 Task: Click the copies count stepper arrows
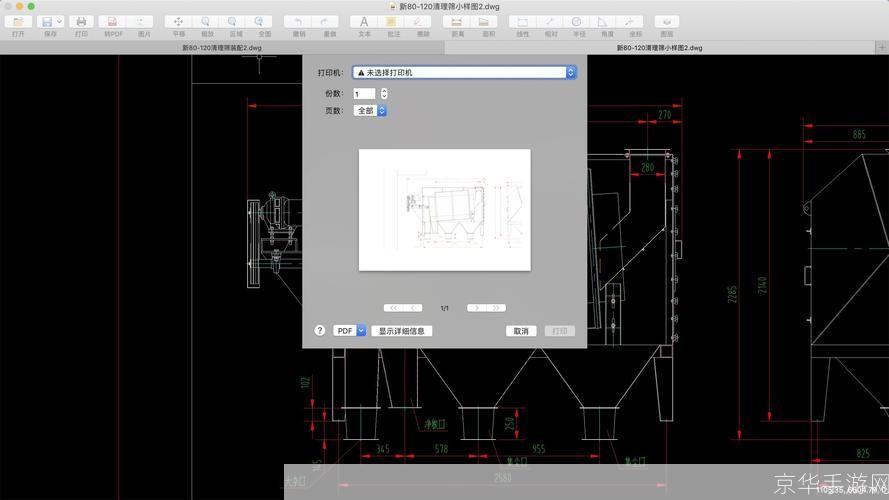coord(384,94)
